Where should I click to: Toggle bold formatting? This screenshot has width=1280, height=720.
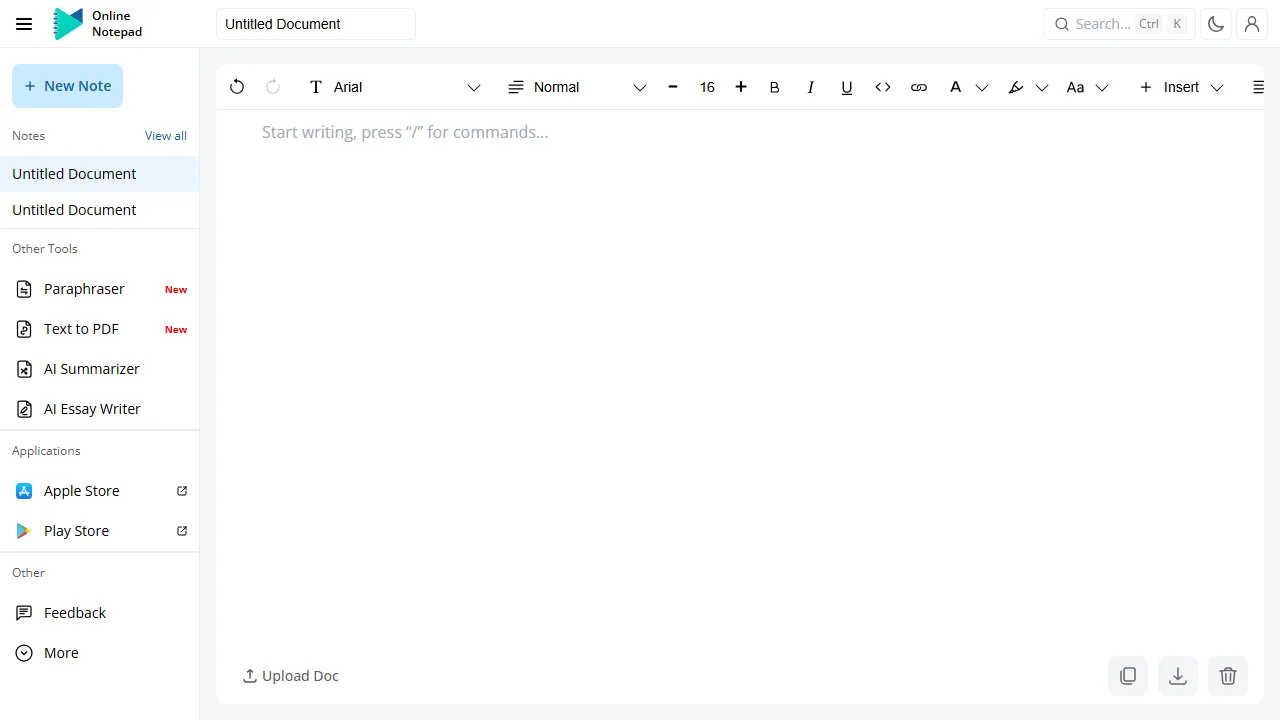point(774,87)
